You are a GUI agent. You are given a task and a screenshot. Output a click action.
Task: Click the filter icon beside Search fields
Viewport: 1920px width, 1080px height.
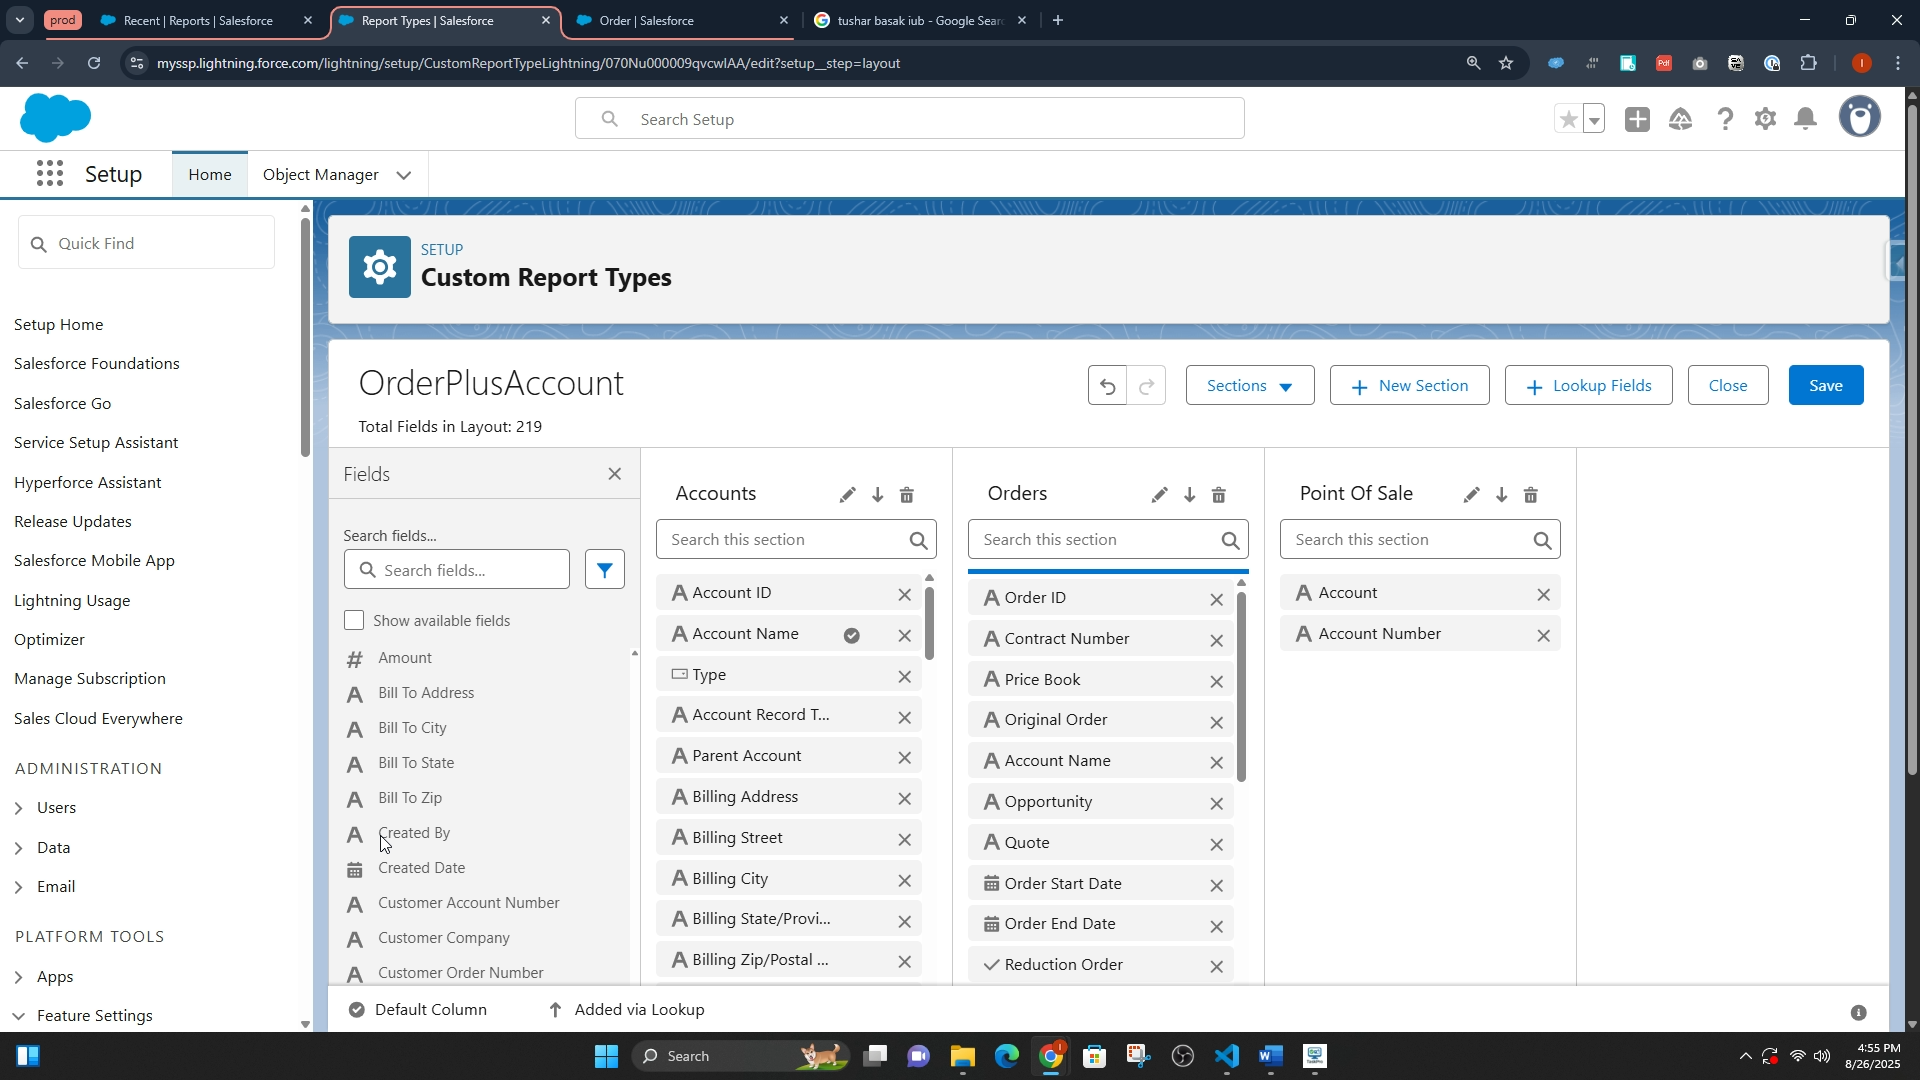(x=604, y=570)
